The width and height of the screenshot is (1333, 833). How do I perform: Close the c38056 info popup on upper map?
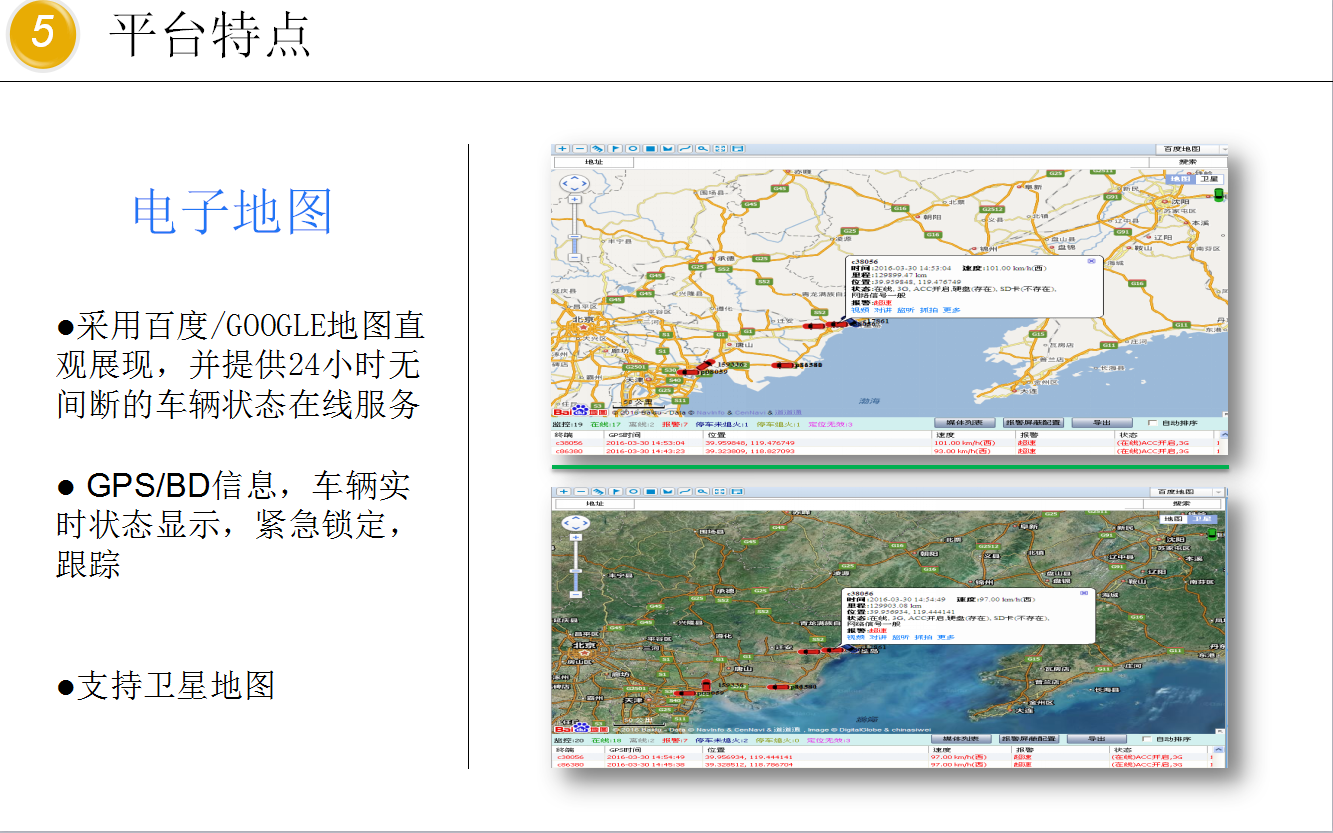(1091, 261)
